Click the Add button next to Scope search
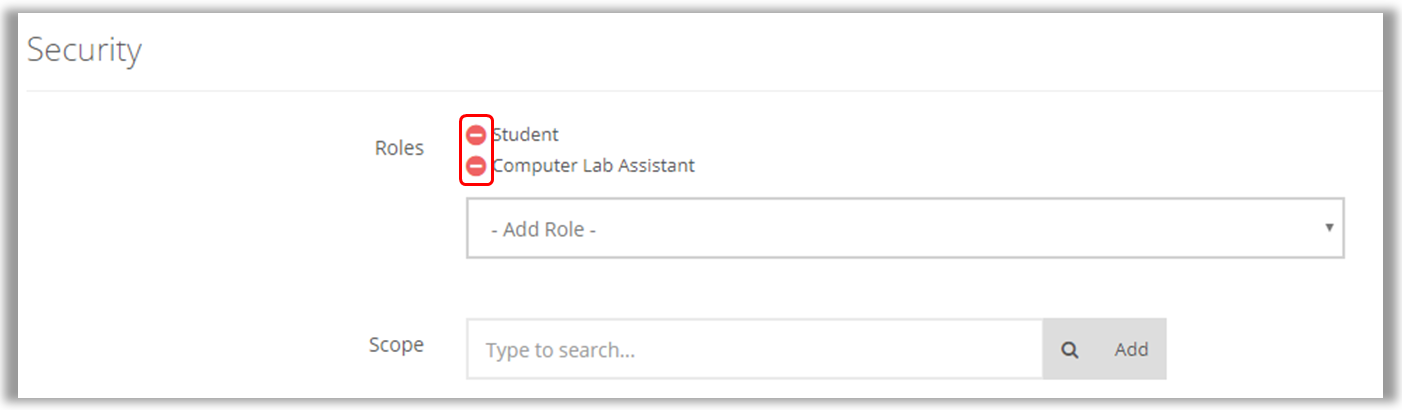The image size is (1402, 410). (x=1131, y=350)
